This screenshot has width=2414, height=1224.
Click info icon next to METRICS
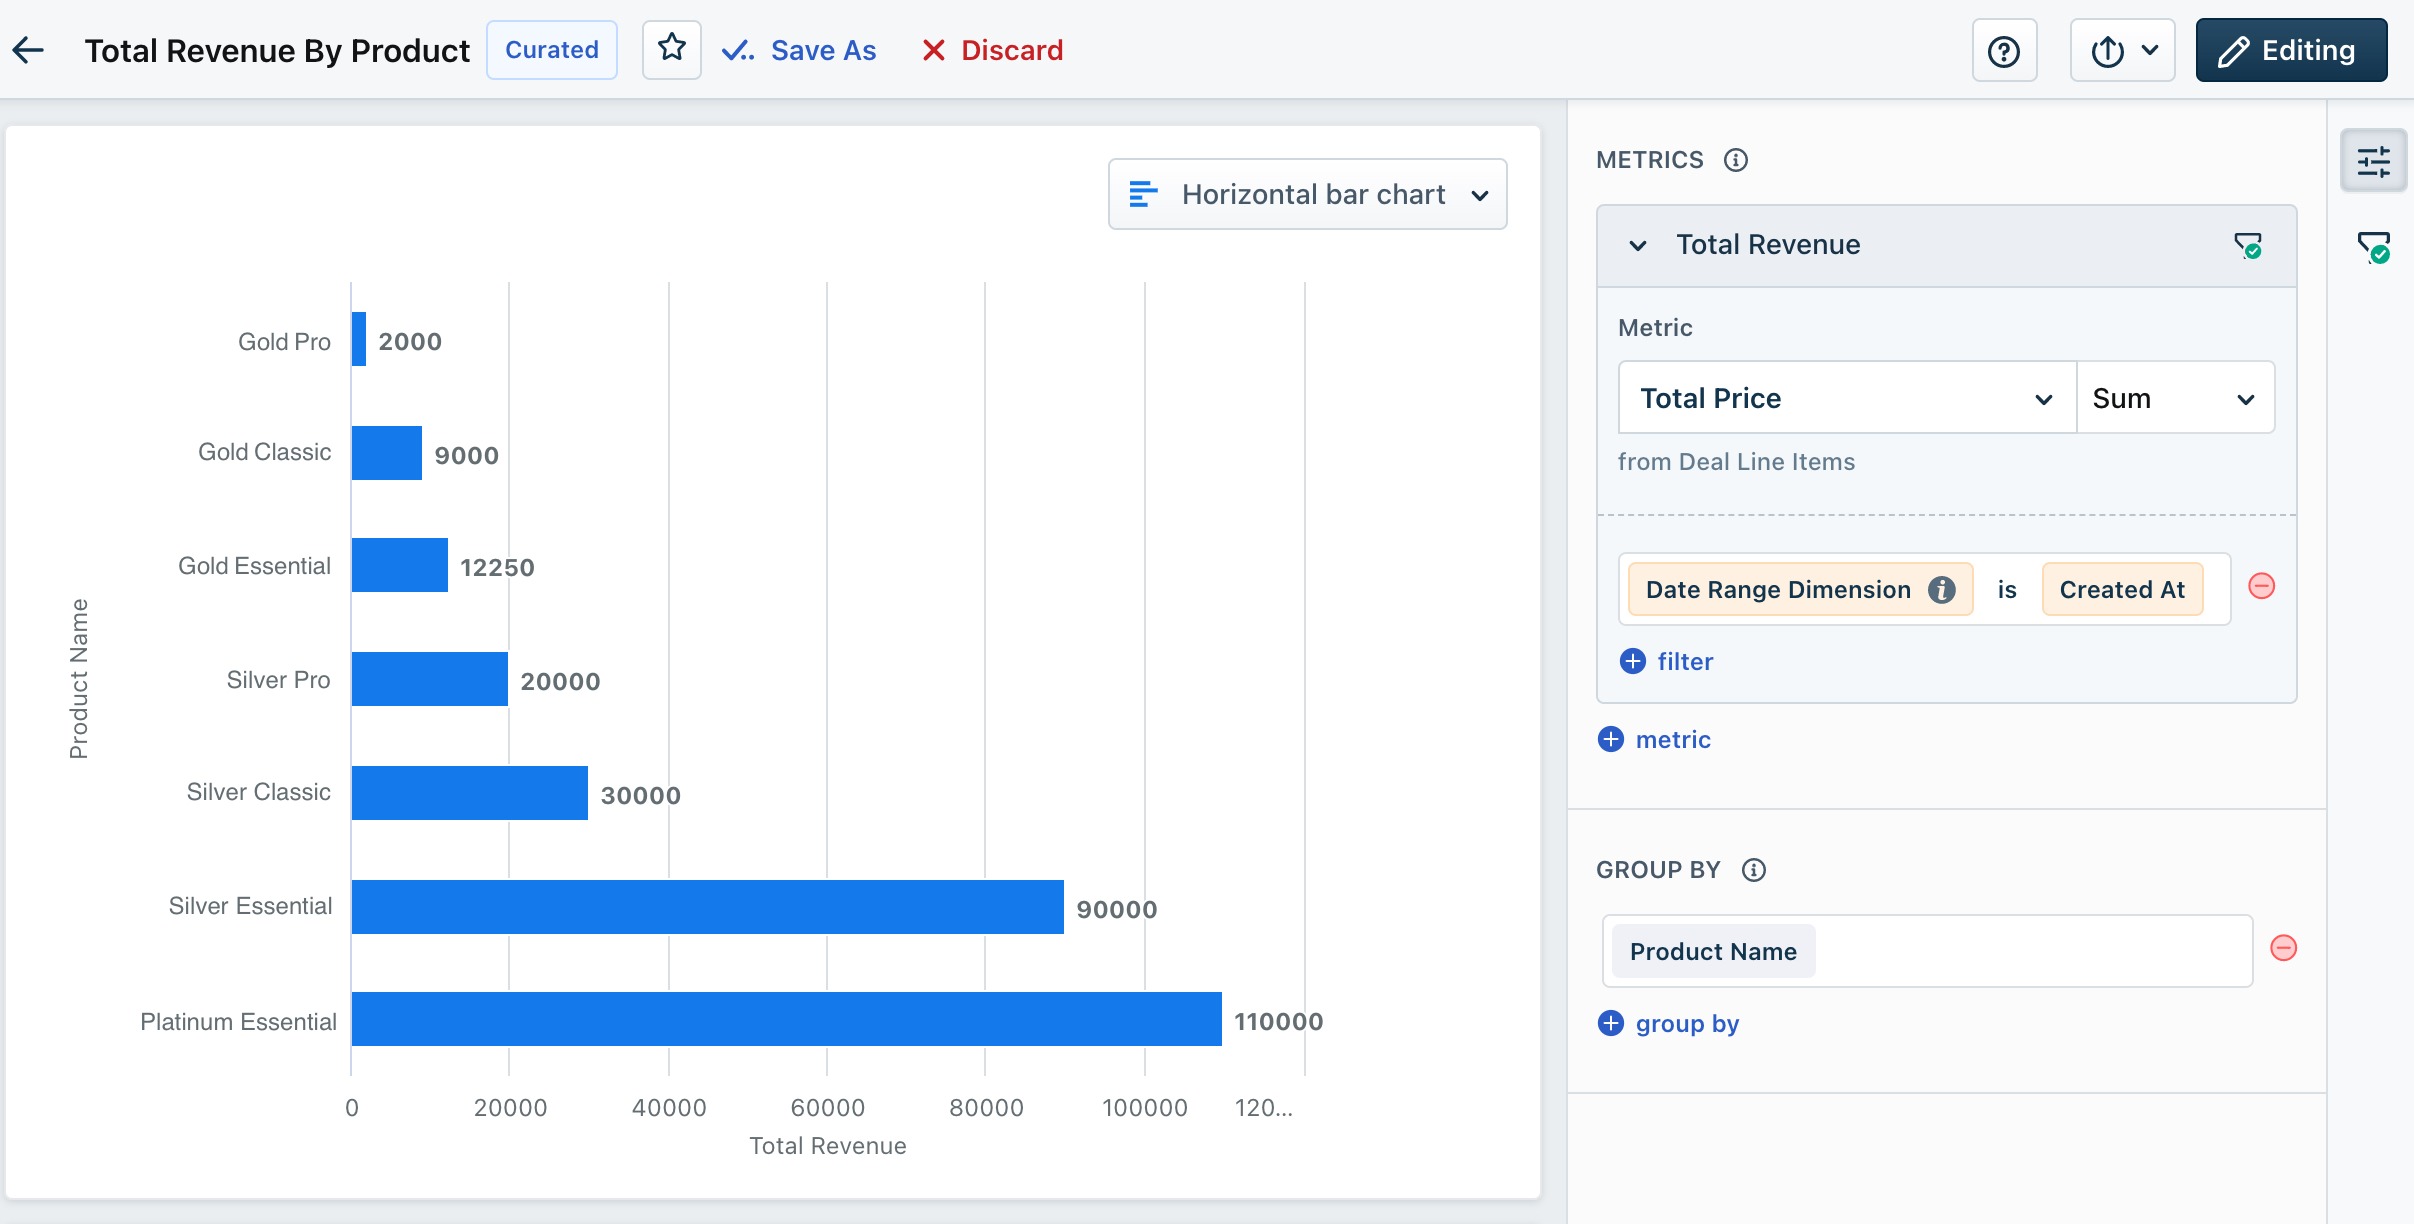(1736, 160)
